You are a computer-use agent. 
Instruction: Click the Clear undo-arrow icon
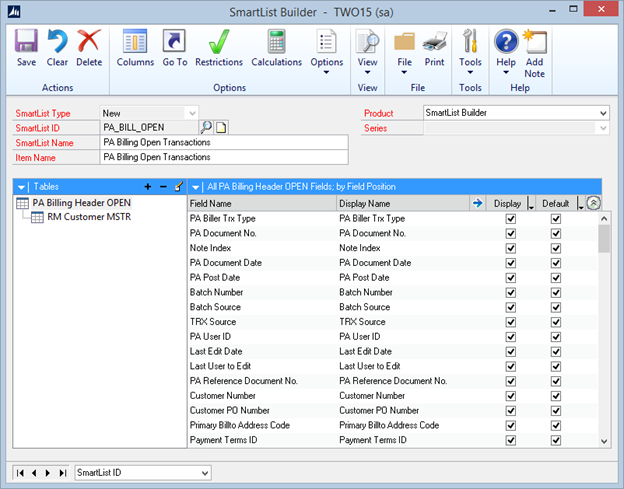pos(57,41)
